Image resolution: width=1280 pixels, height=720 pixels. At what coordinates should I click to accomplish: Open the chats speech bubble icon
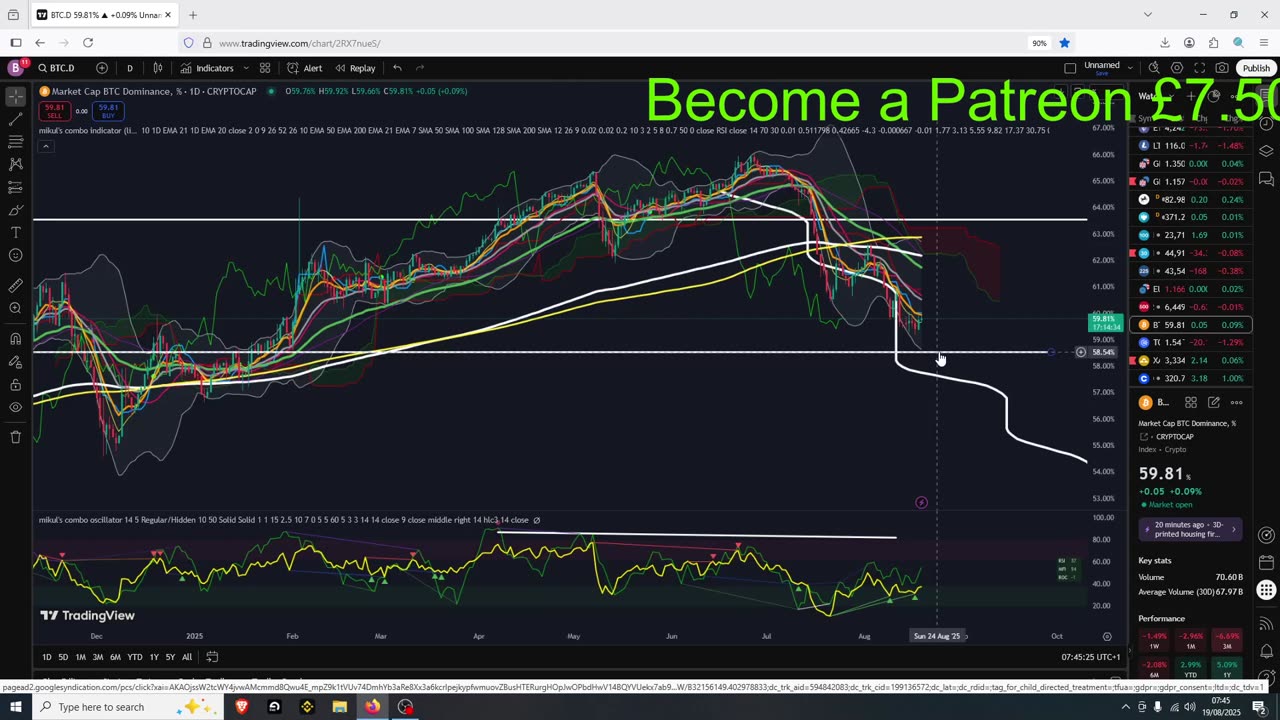pyautogui.click(x=1266, y=179)
